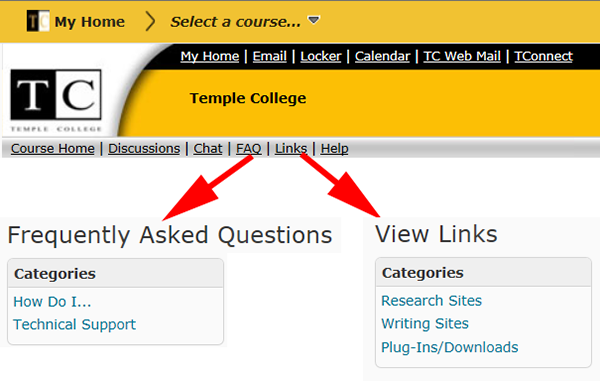
Task: Select the How Do I... FAQ category
Action: (x=52, y=302)
